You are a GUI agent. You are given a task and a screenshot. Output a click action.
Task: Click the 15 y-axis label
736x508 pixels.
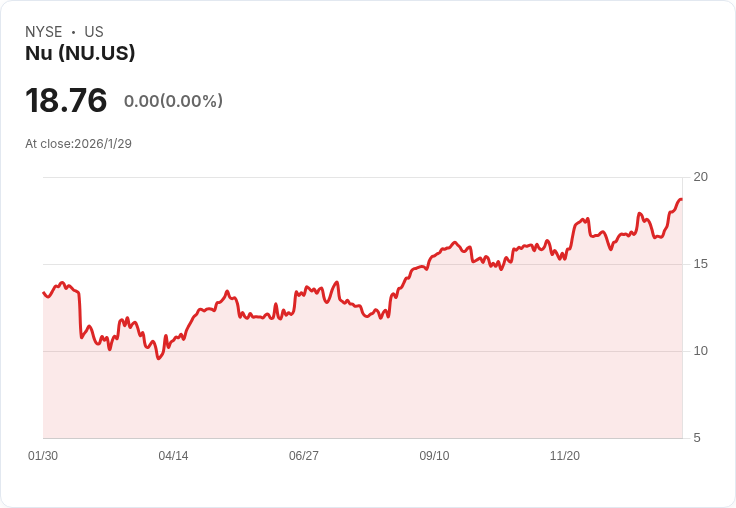(x=701, y=264)
